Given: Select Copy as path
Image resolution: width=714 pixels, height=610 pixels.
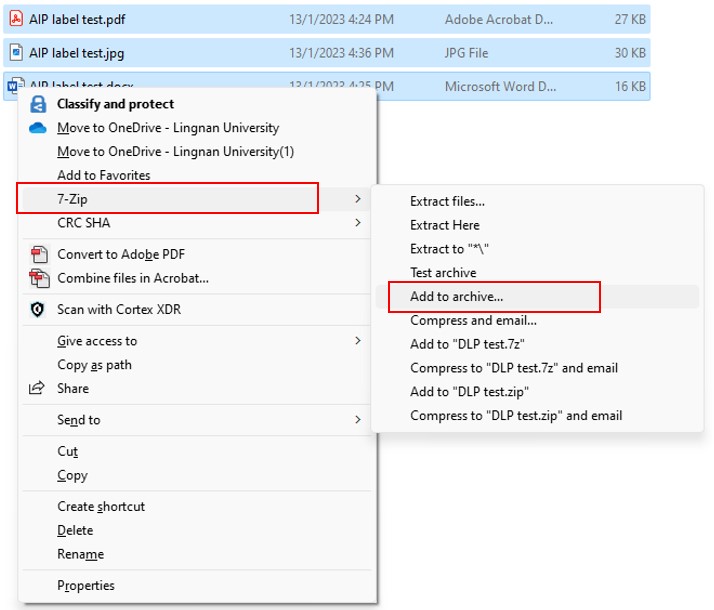Looking at the screenshot, I should click(94, 365).
